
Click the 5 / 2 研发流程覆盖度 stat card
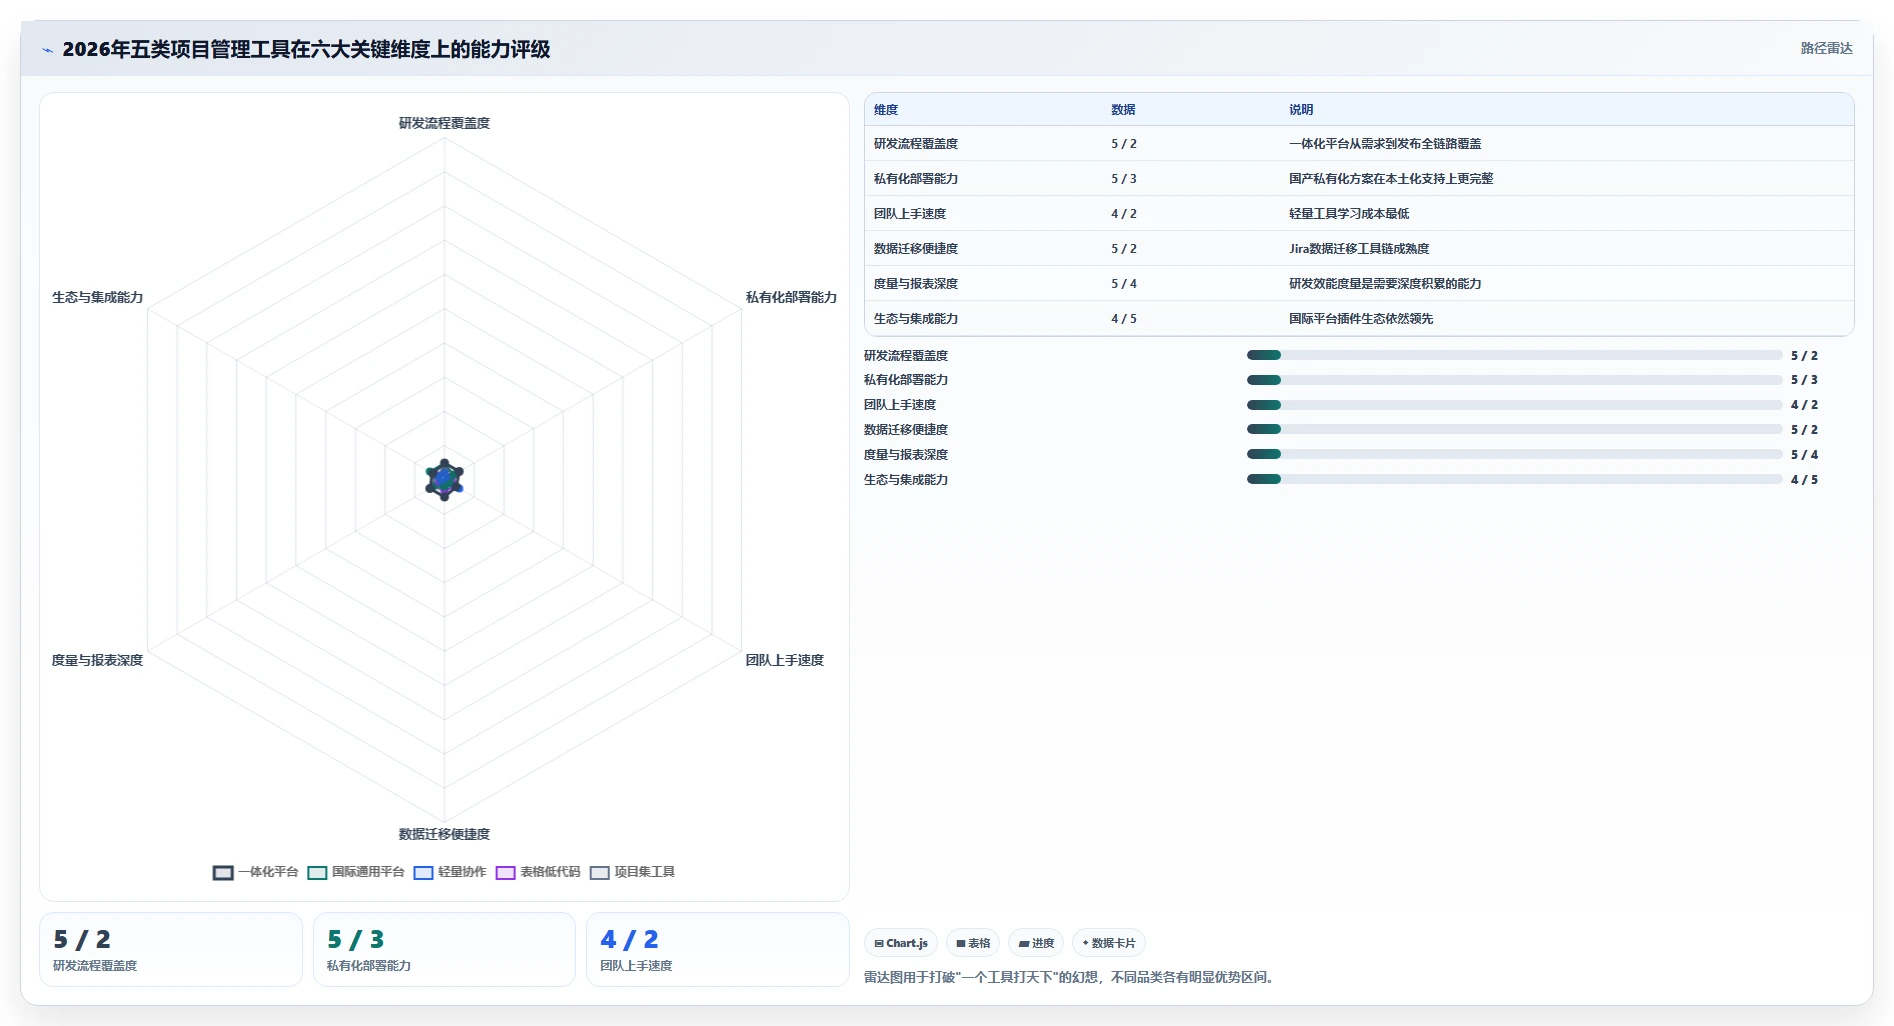click(x=171, y=950)
